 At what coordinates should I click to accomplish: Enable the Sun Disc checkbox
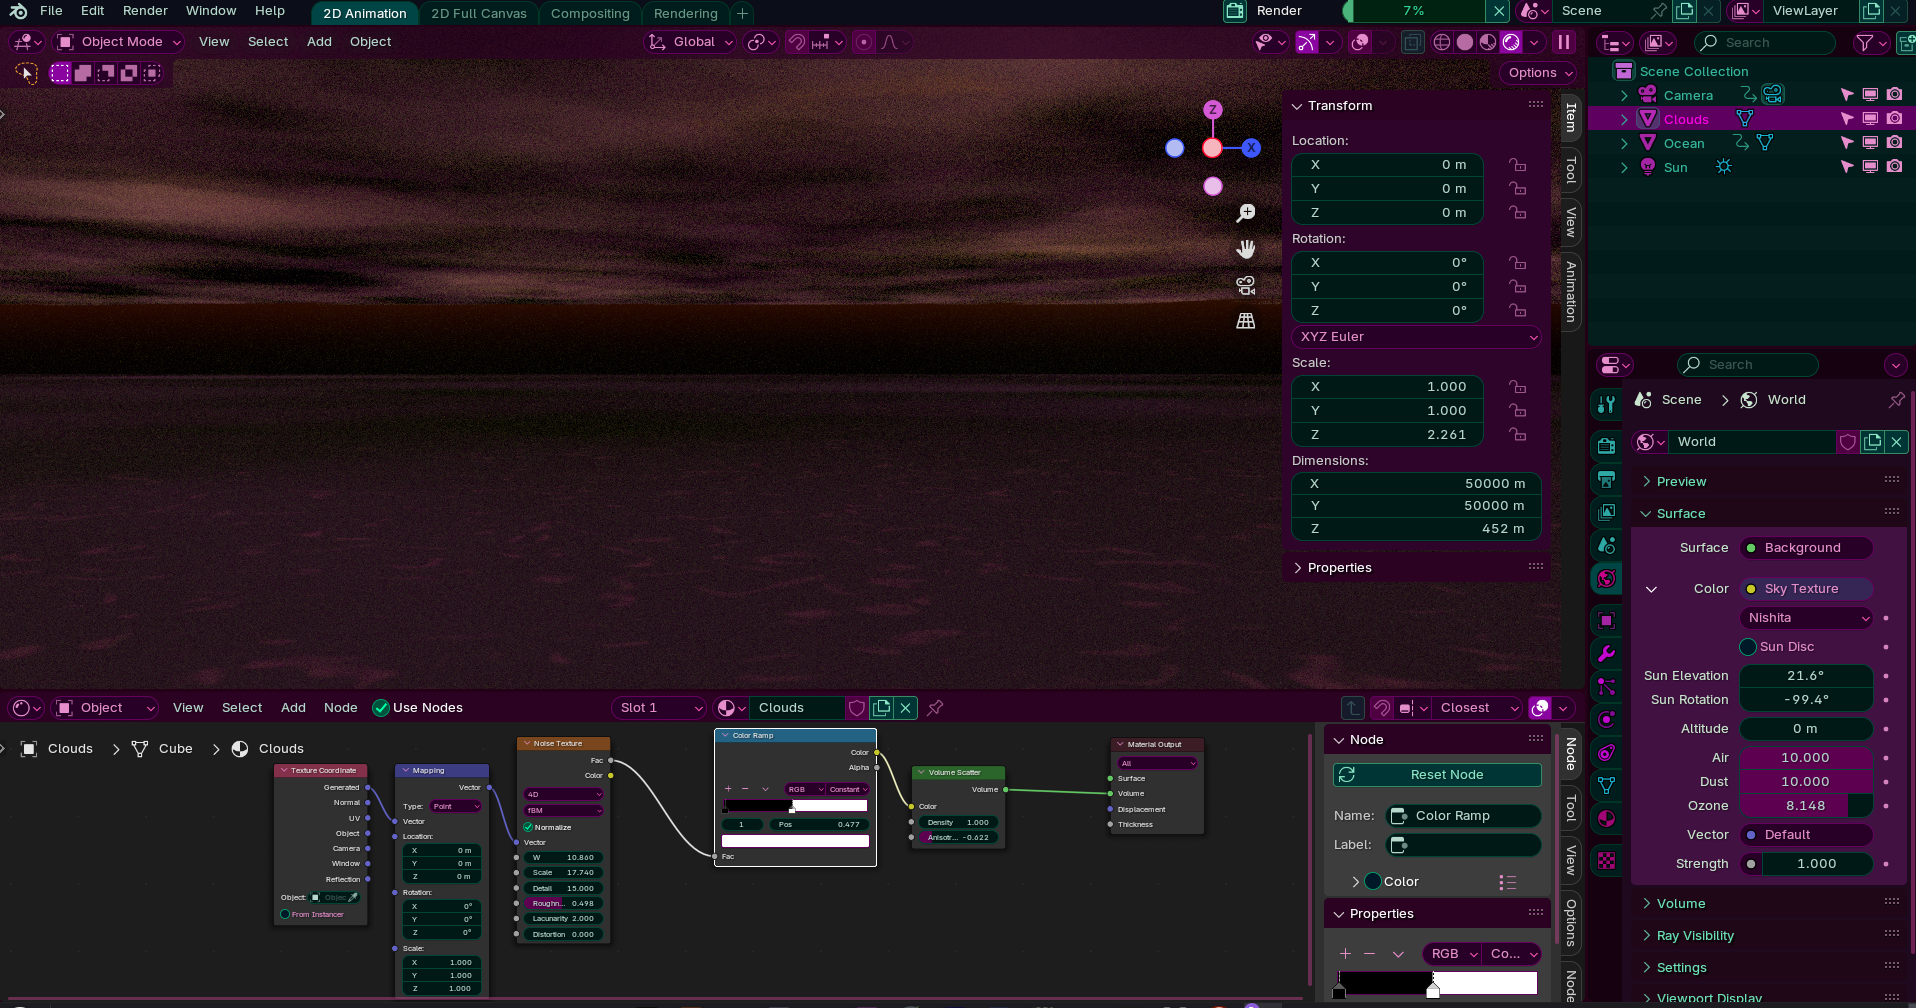[x=1748, y=647]
